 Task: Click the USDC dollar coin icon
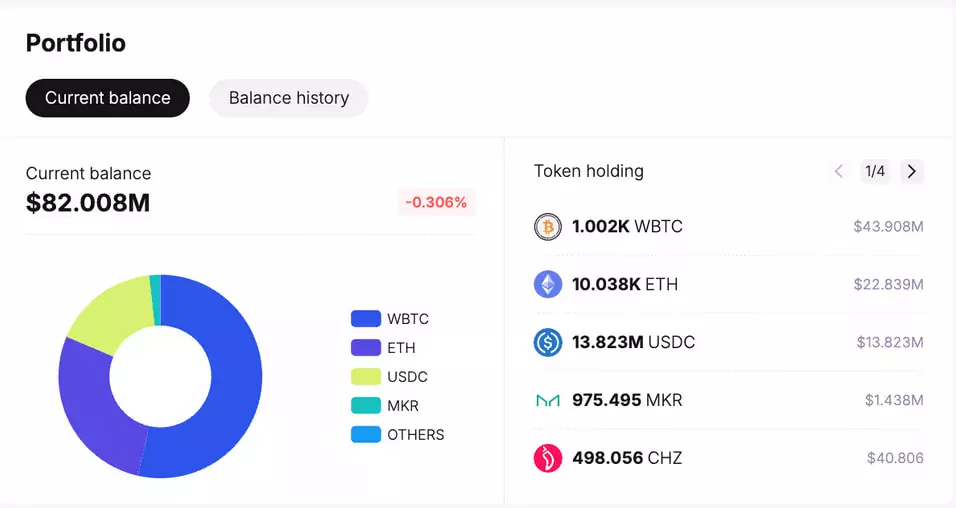coord(548,342)
